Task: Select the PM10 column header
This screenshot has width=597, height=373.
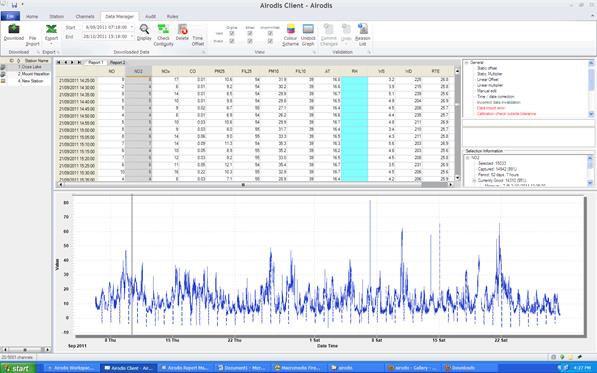Action: [x=273, y=71]
